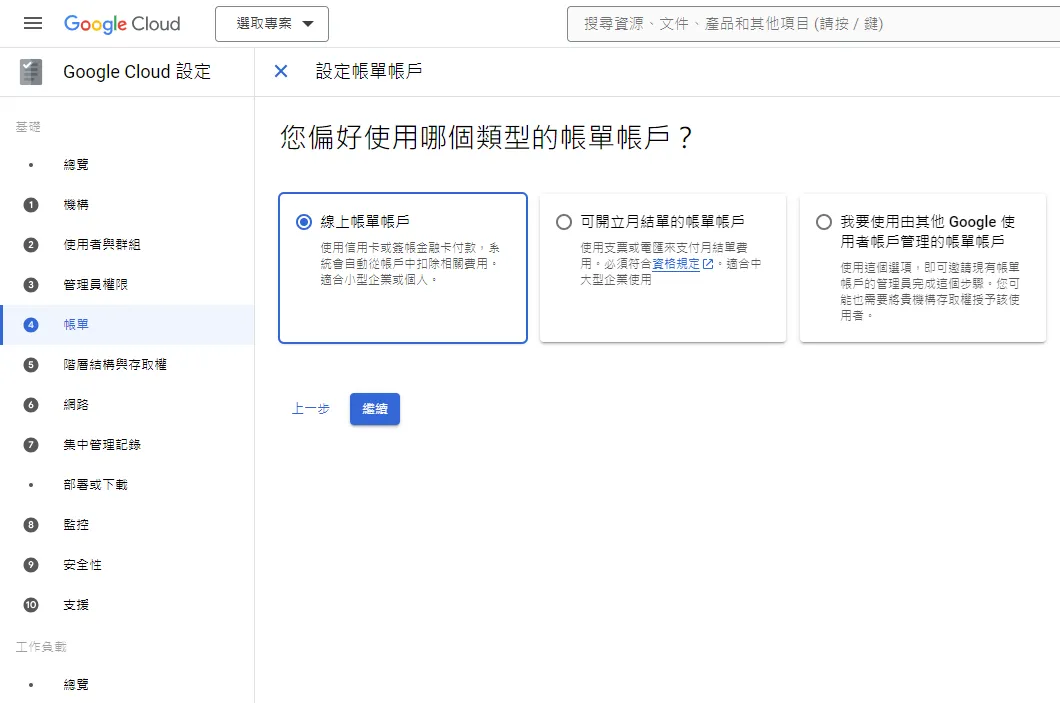
Task: Click the step 9 number badge
Action: (31, 564)
